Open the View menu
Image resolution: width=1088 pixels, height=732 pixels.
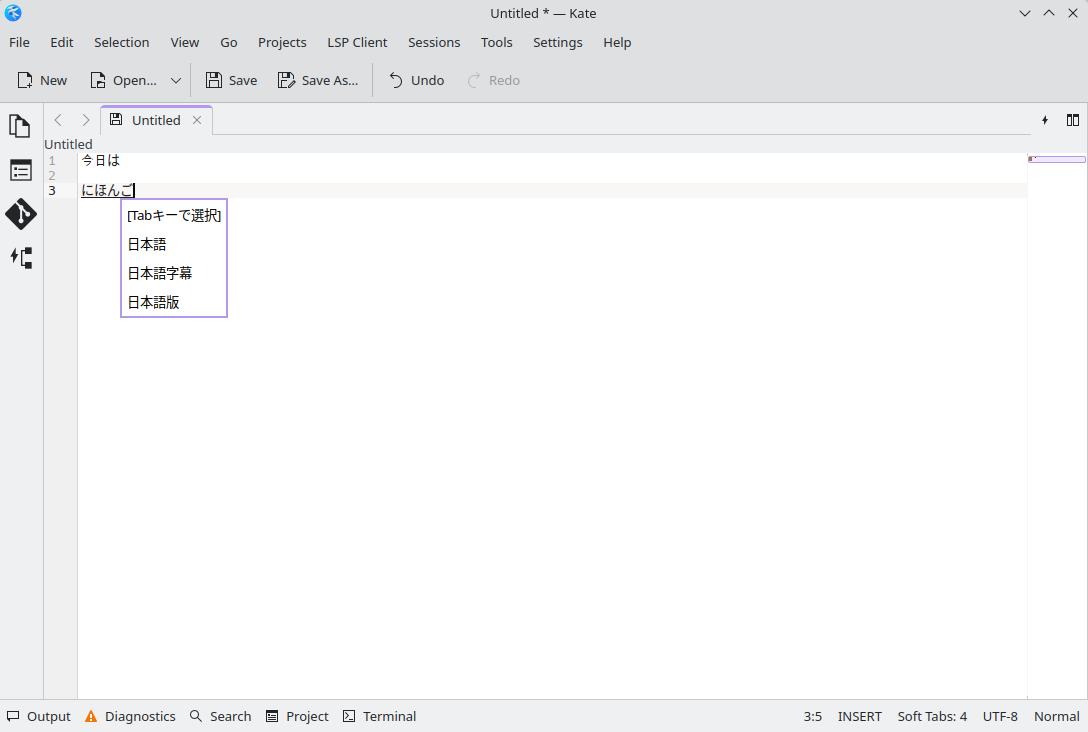(185, 42)
